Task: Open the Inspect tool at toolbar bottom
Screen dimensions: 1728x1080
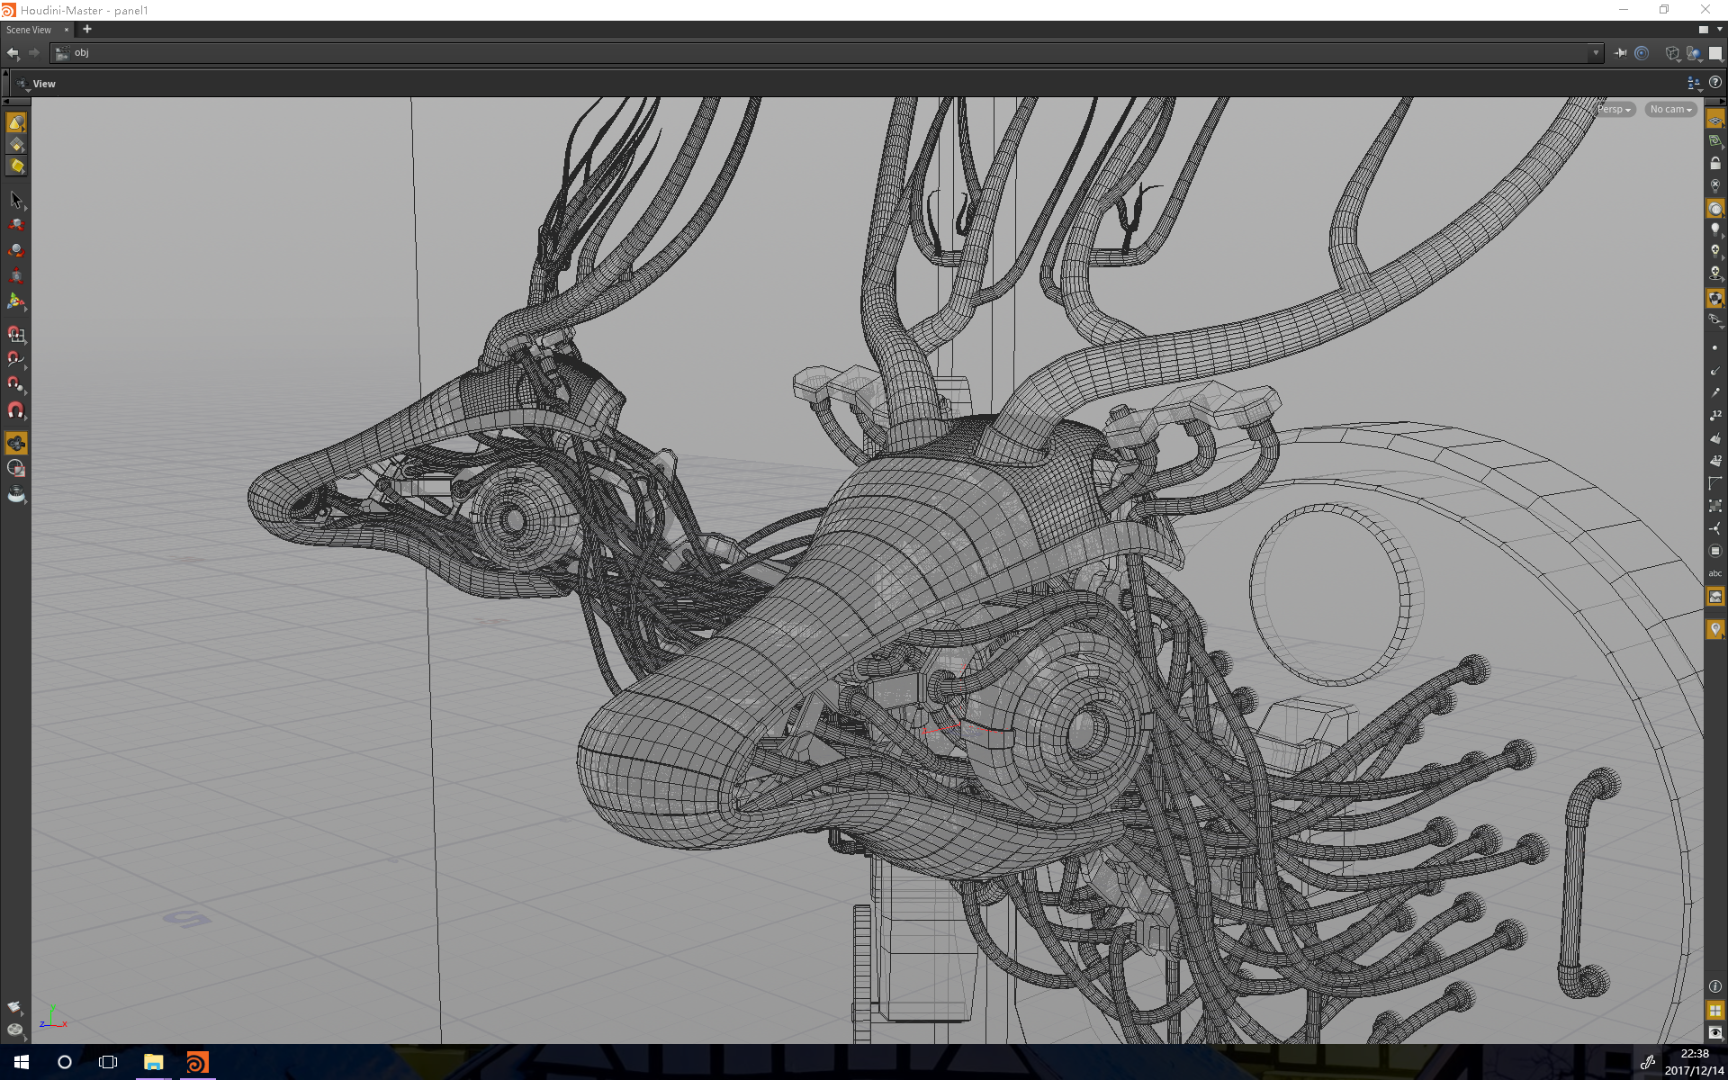Action: [16, 494]
